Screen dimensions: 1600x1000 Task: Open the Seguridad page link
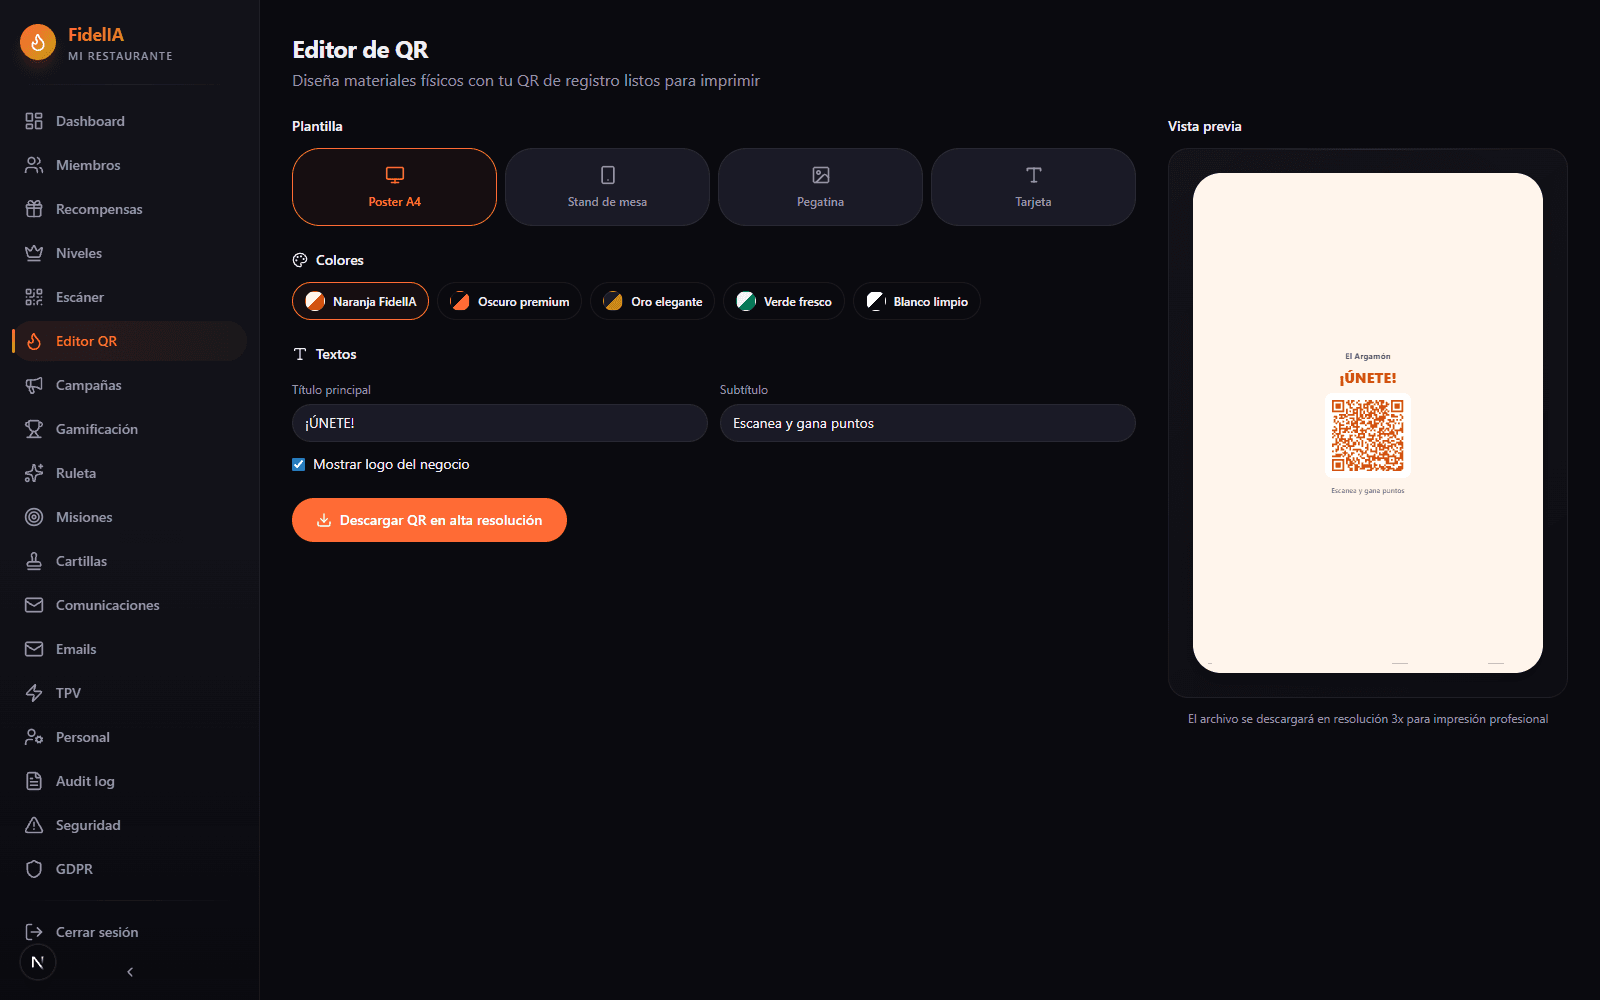(x=129, y=825)
